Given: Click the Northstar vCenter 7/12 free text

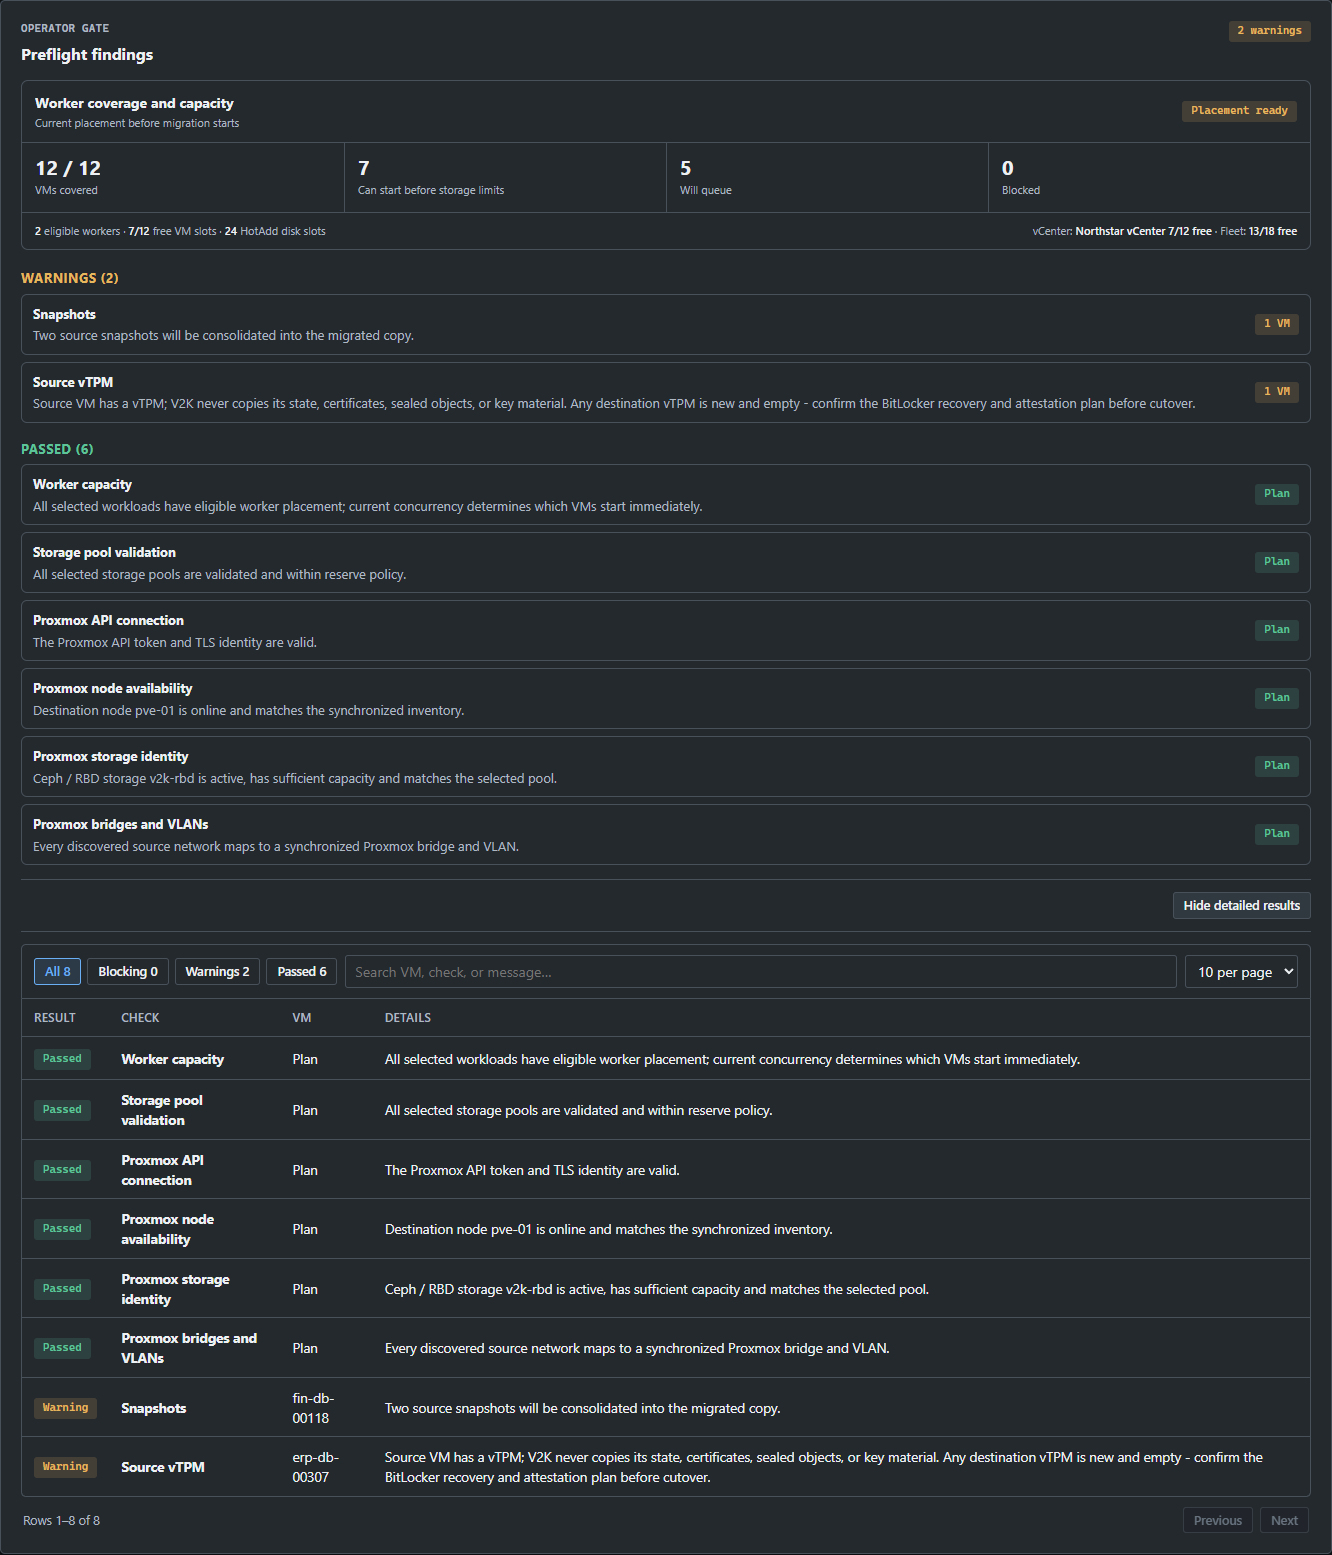Looking at the screenshot, I should click(1143, 231).
